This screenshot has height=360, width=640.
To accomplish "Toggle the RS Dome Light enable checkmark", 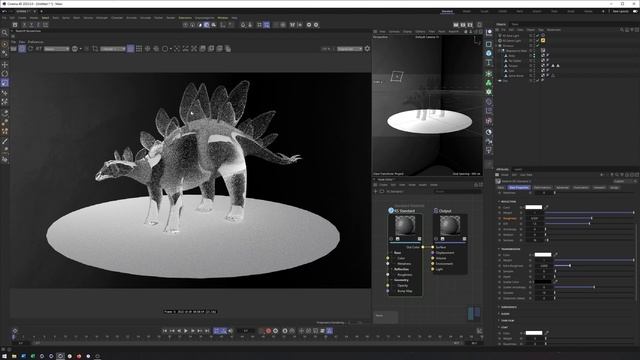I will (x=538, y=40).
